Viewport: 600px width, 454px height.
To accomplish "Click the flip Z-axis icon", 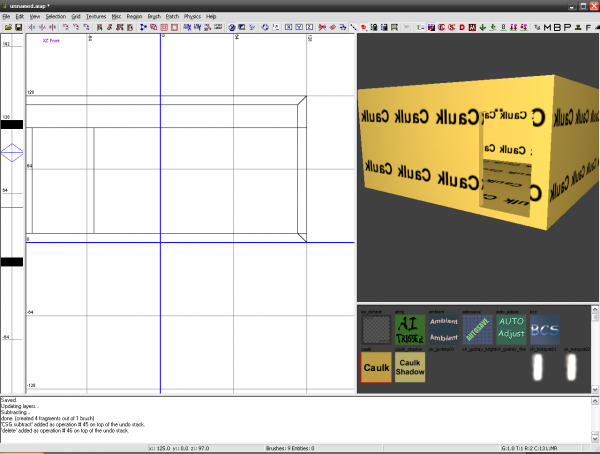I will coord(52,27).
